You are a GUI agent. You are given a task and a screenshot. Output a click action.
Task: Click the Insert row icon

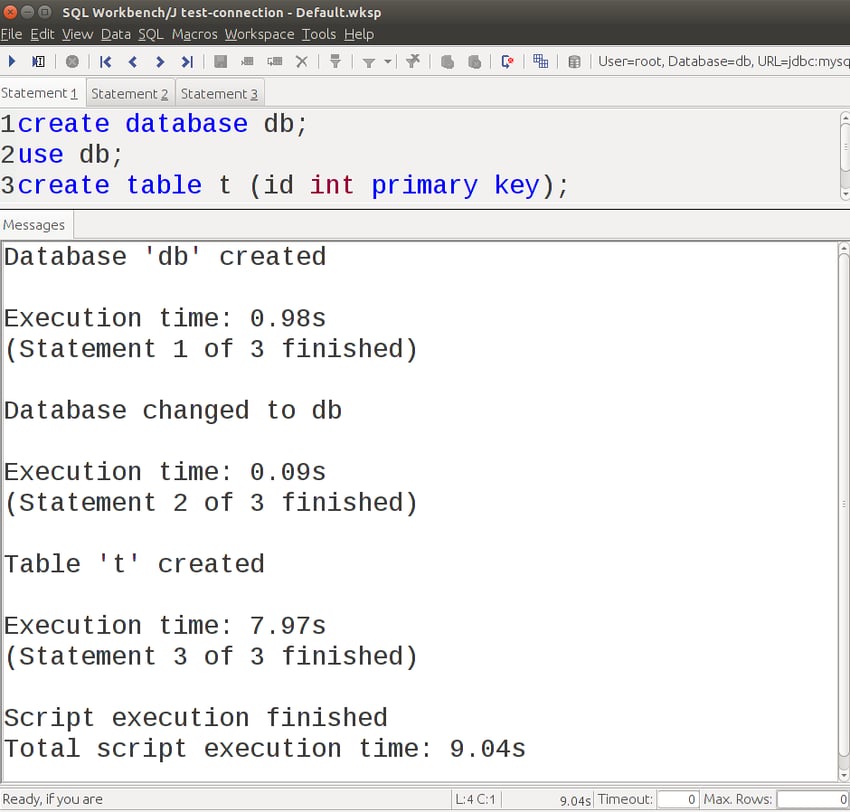(x=247, y=62)
